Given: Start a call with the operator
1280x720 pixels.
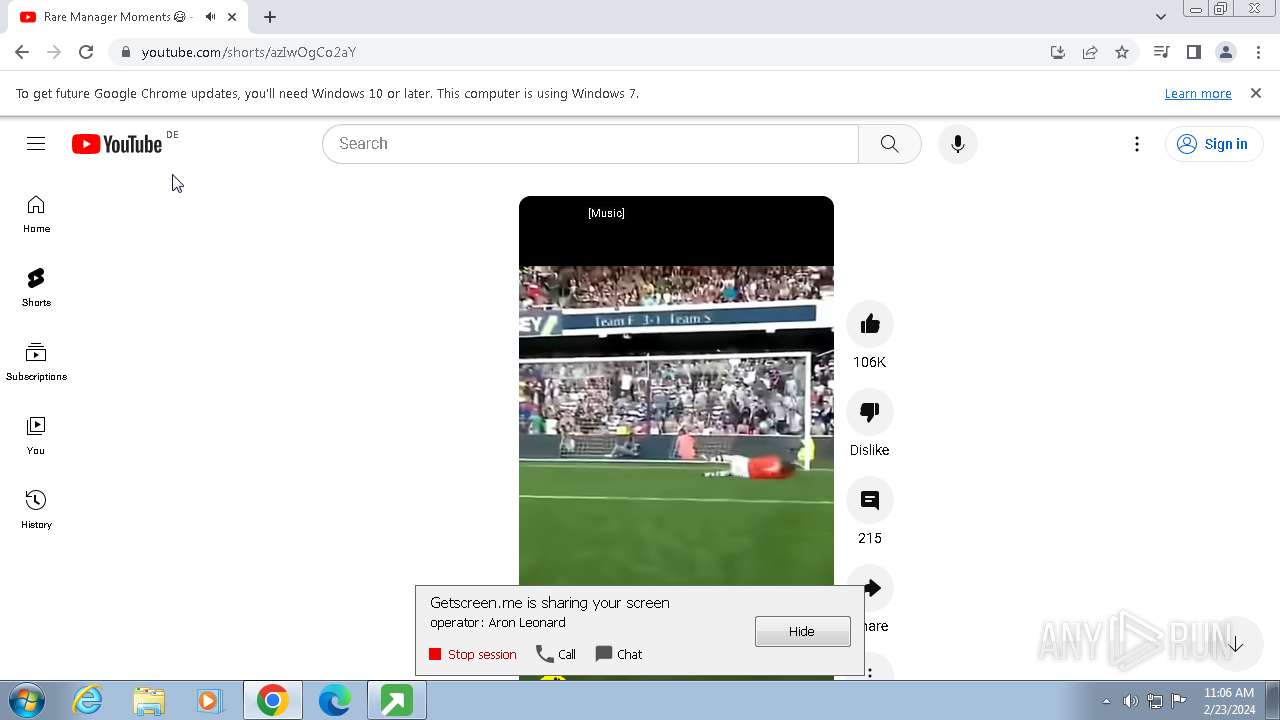Looking at the screenshot, I should pos(556,654).
